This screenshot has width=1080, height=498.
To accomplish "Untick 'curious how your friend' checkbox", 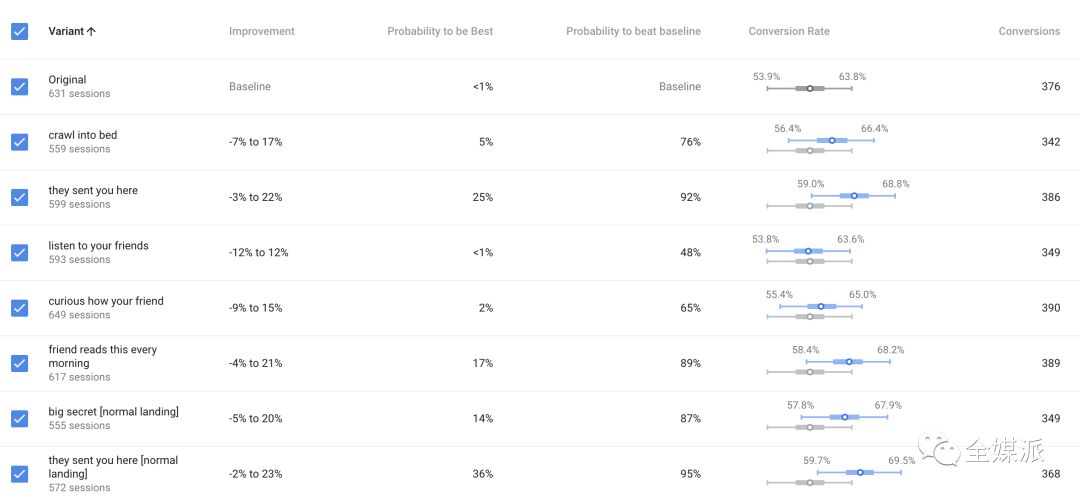I will 19,308.
